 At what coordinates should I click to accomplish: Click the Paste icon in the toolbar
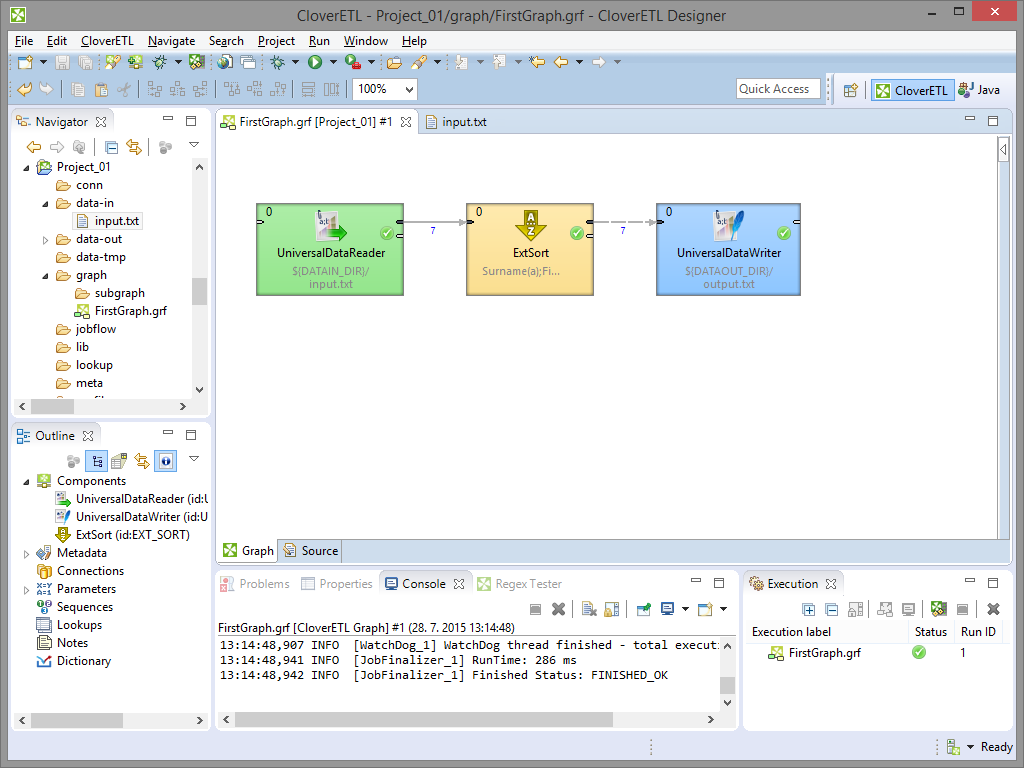tap(101, 89)
